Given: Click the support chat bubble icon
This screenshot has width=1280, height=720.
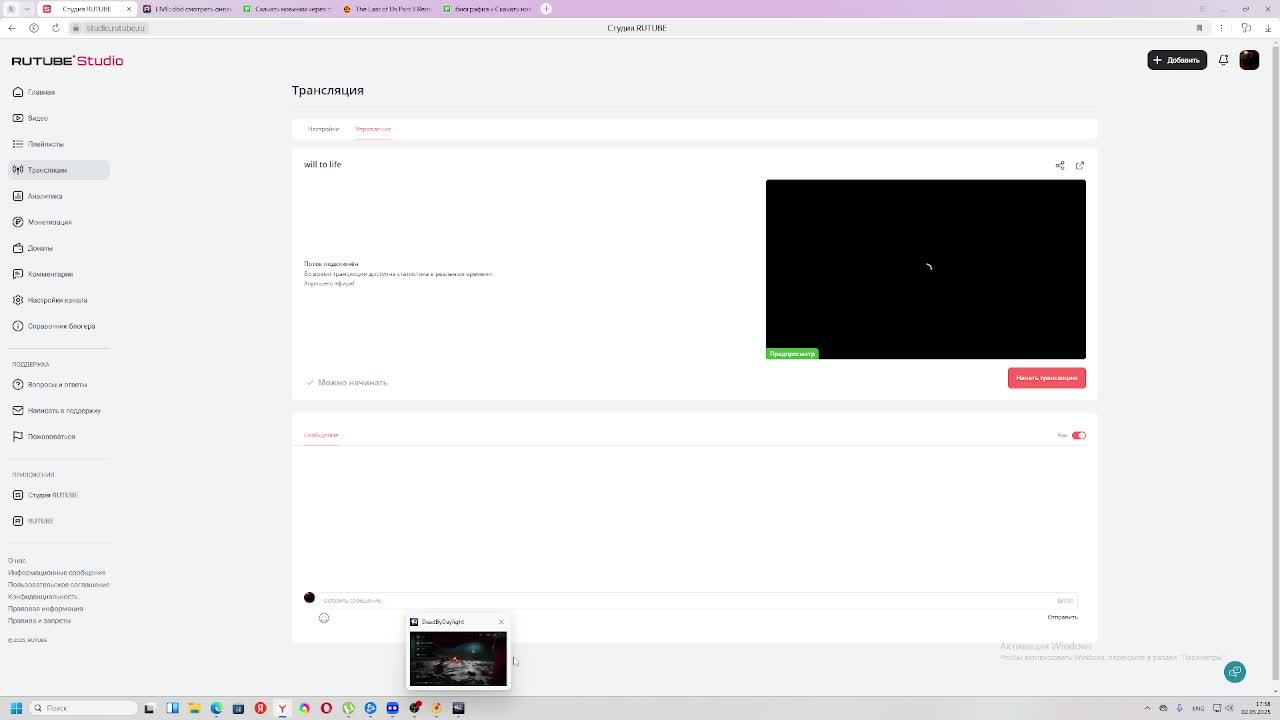Looking at the screenshot, I should click(x=1235, y=672).
